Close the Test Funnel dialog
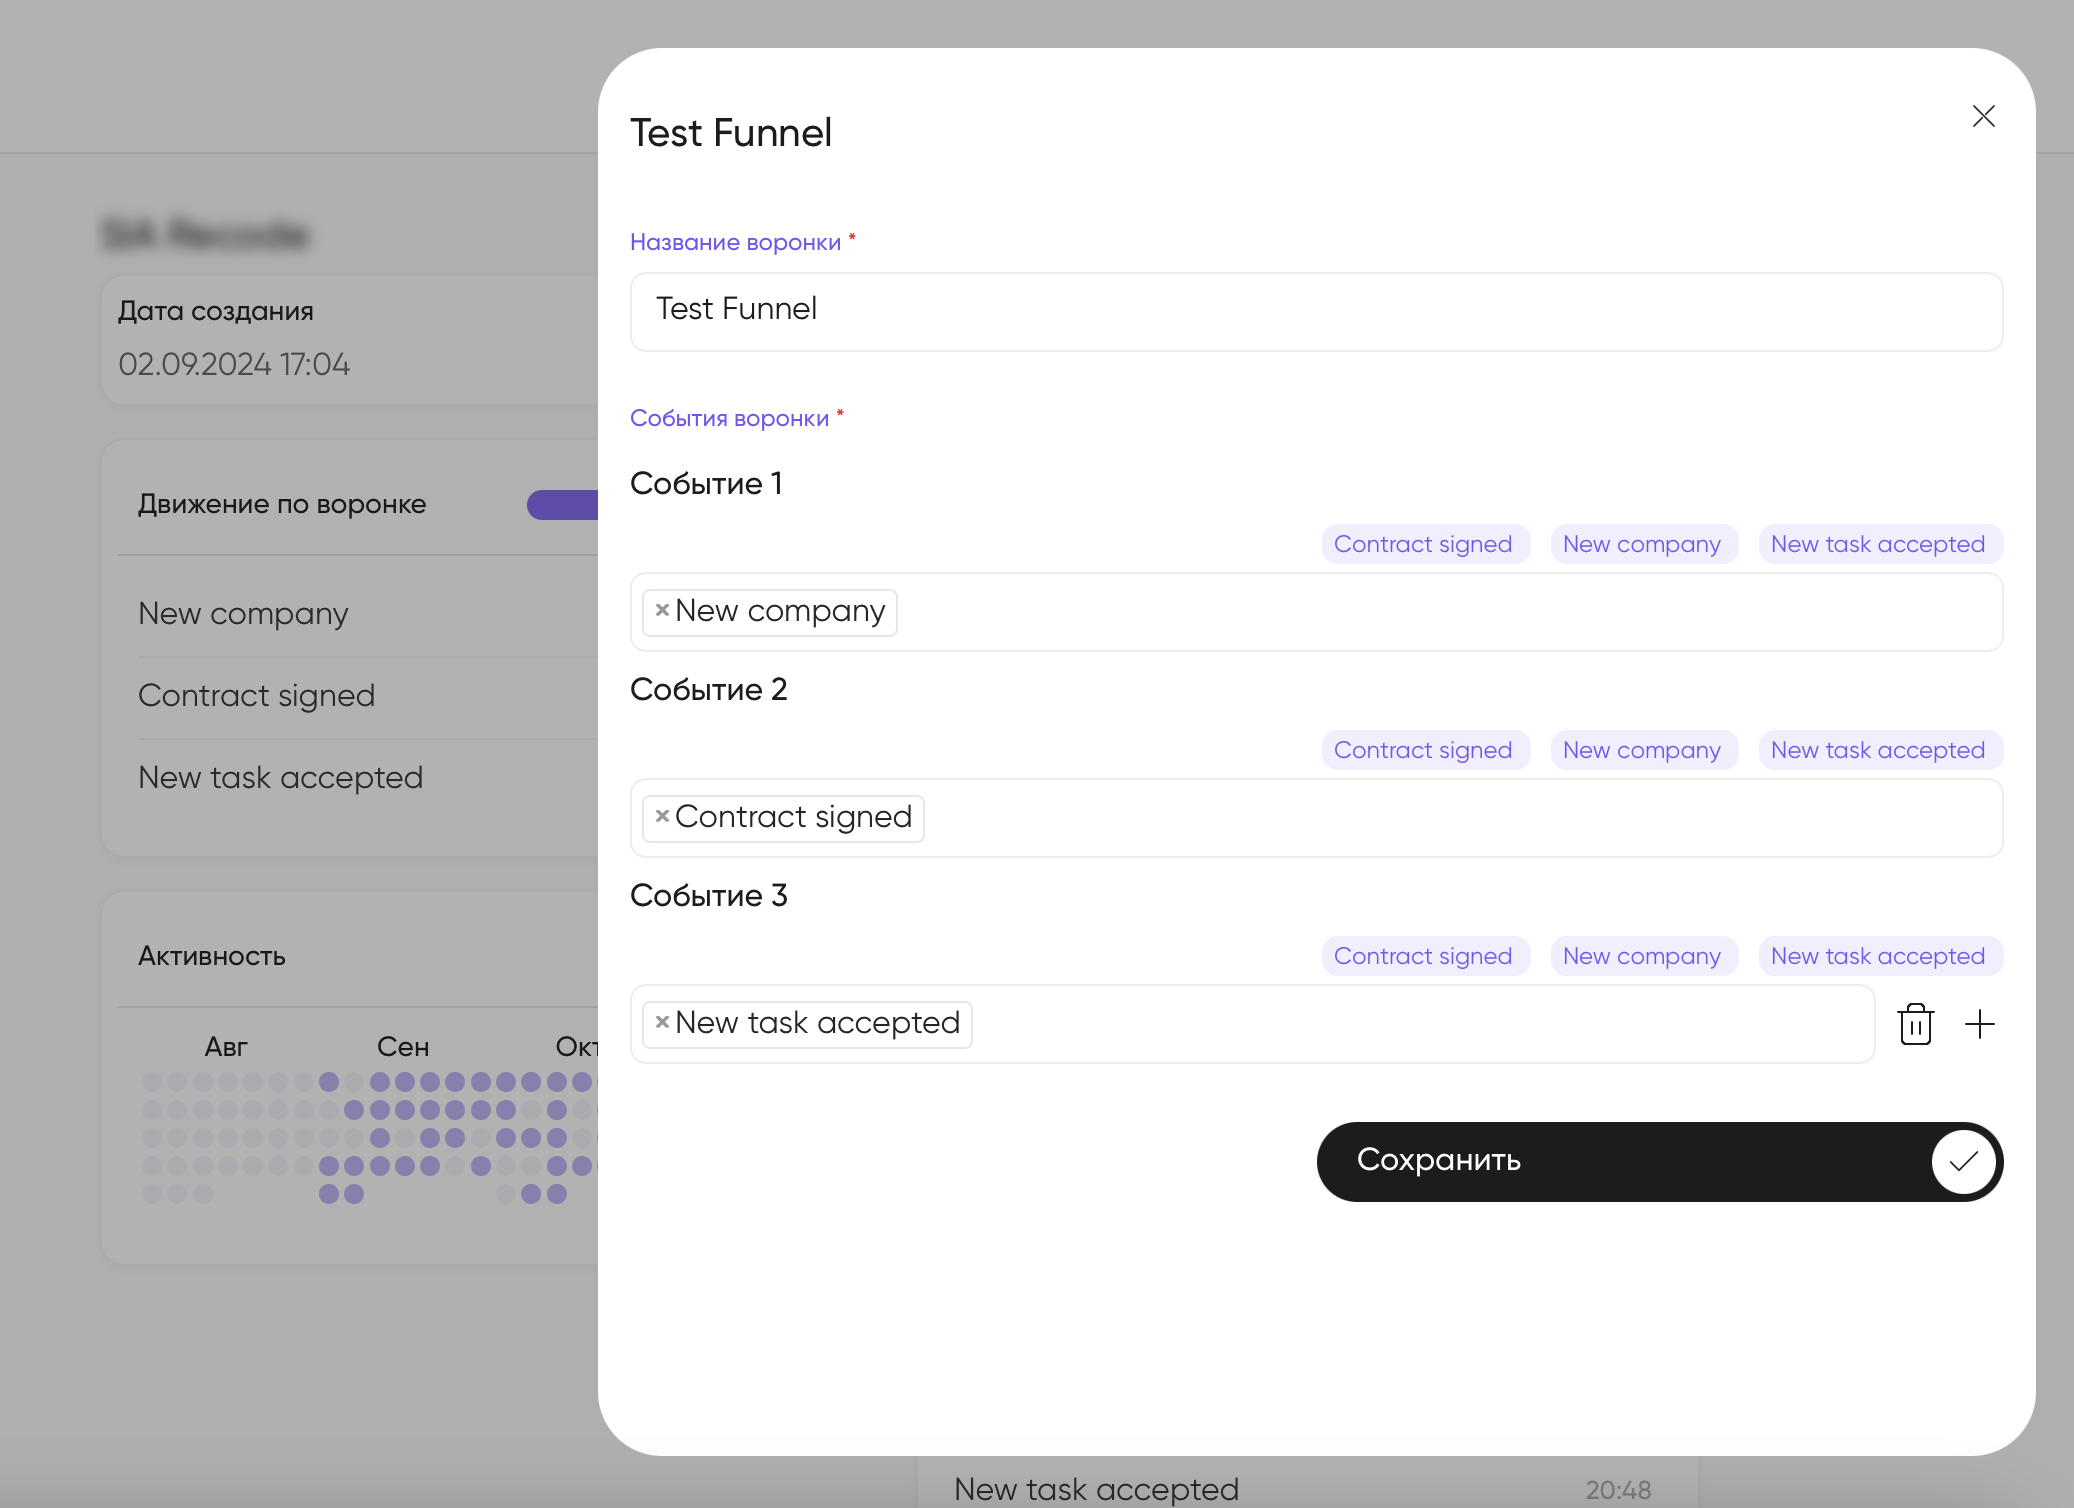This screenshot has width=2074, height=1508. [x=1983, y=116]
